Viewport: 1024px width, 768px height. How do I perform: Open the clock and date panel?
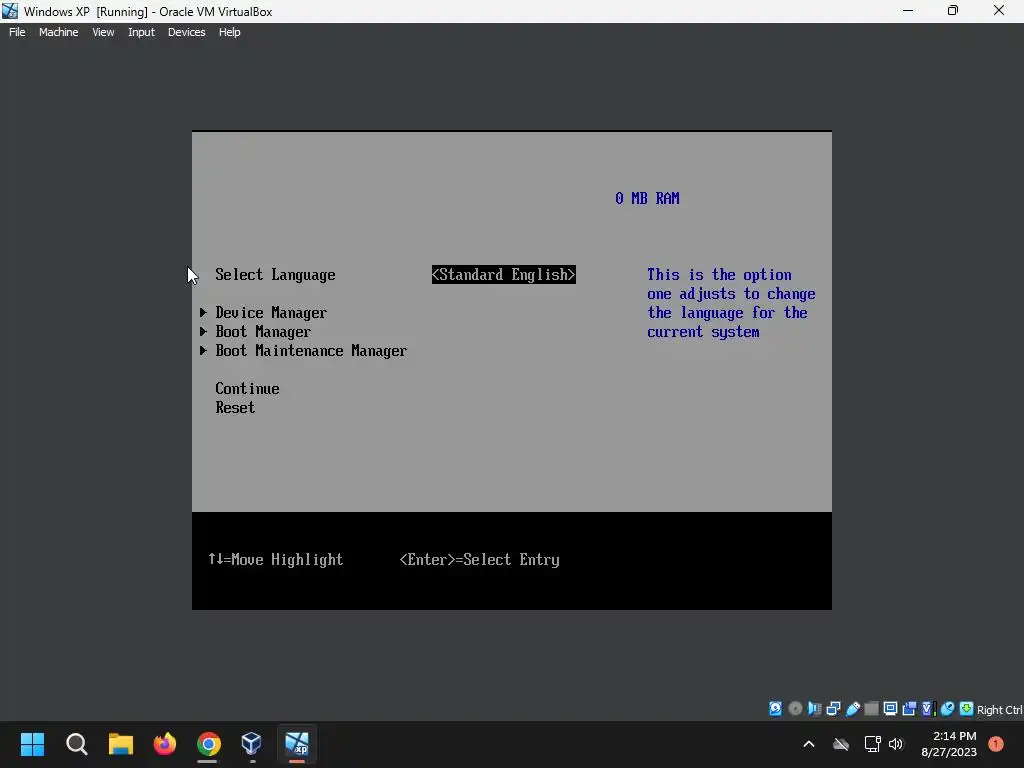pyautogui.click(x=949, y=744)
